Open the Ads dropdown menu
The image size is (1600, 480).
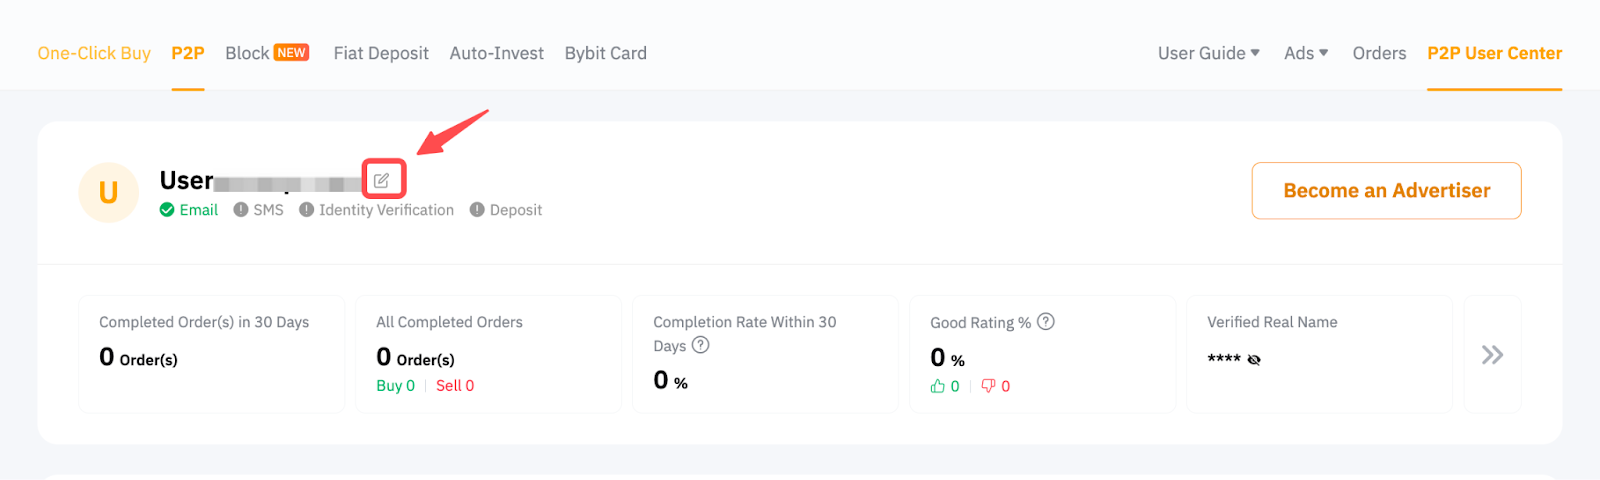point(1305,53)
